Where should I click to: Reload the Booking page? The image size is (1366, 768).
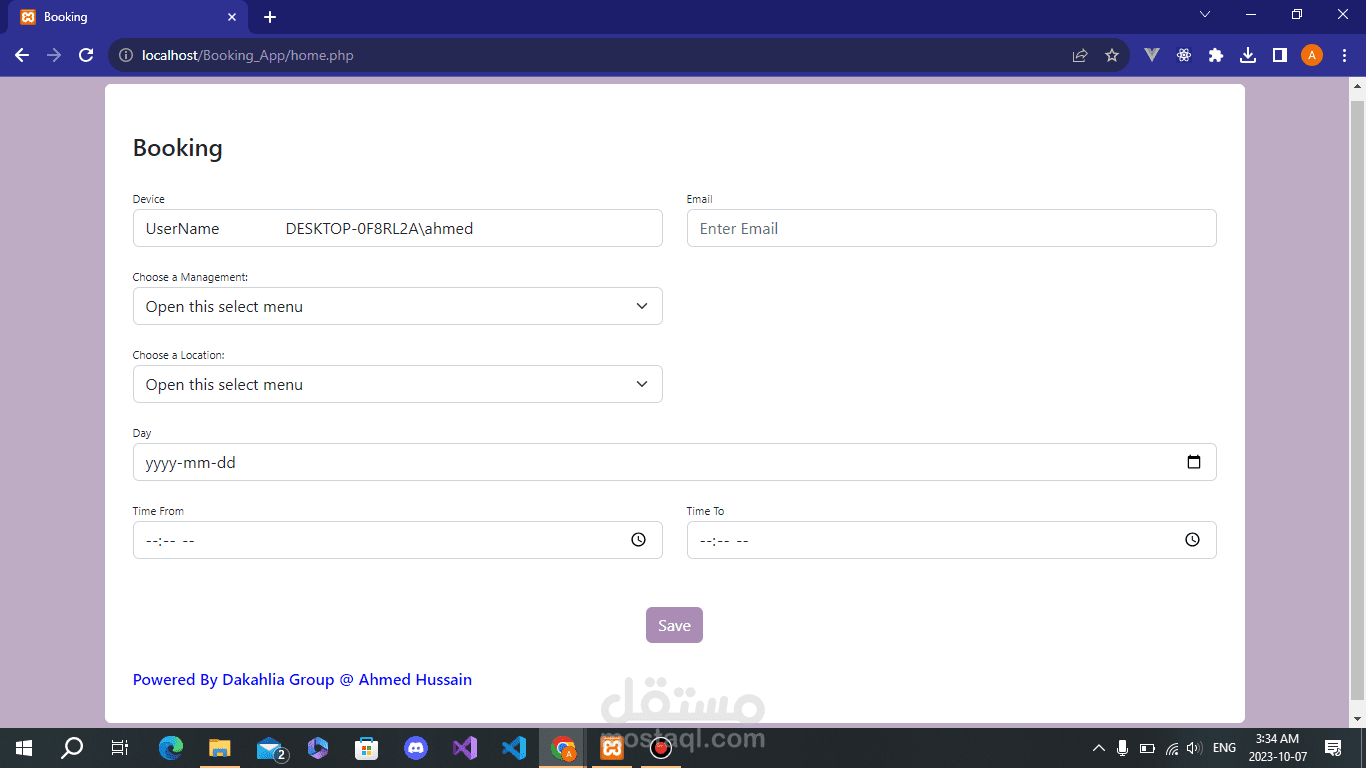click(86, 56)
